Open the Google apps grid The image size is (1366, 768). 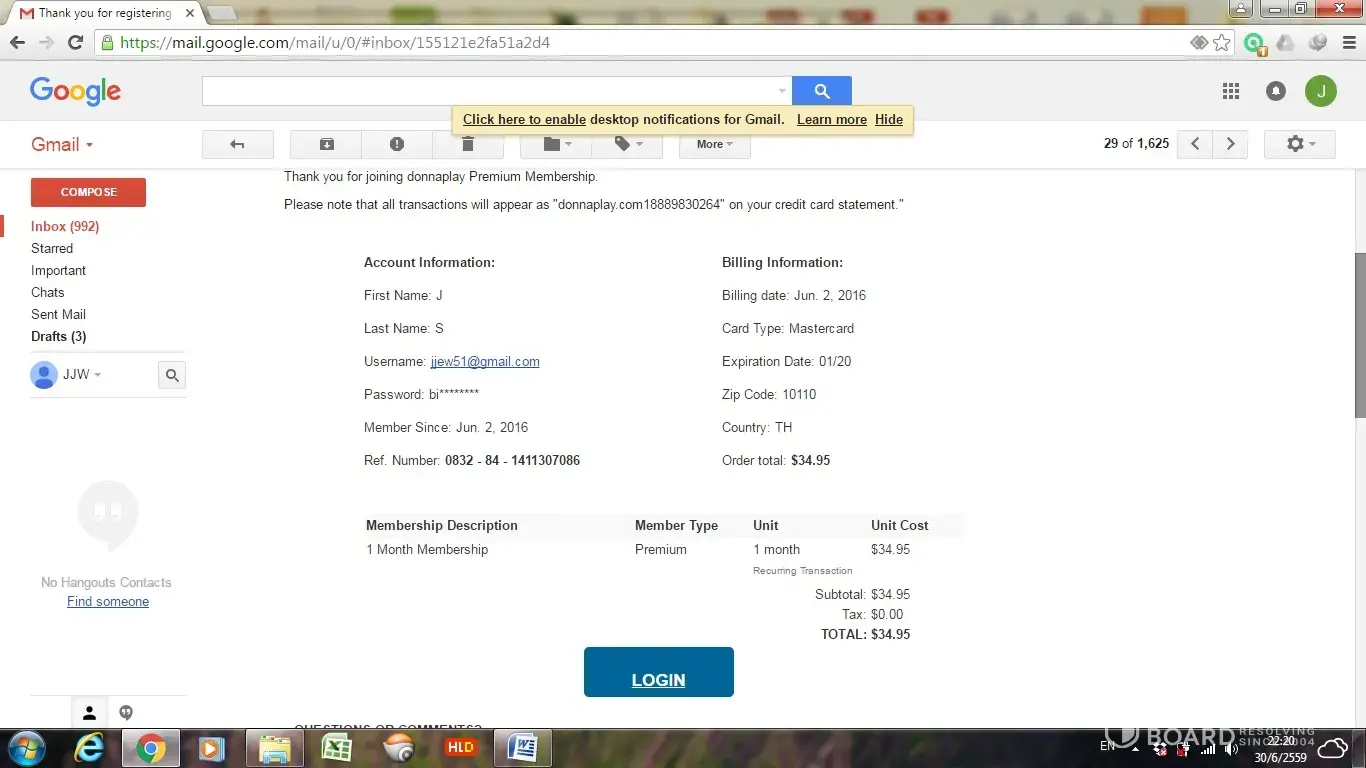coord(1231,91)
